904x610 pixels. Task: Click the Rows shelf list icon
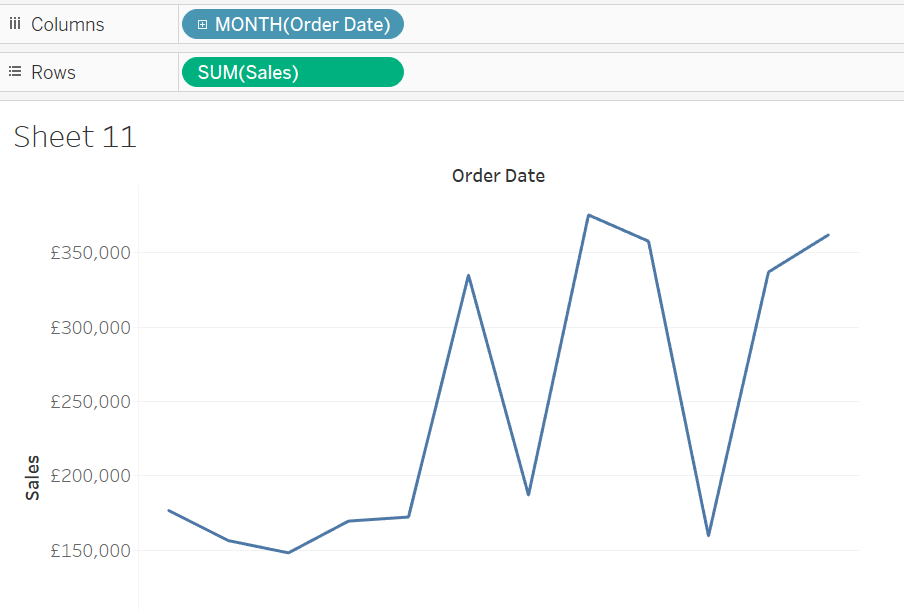[14, 71]
